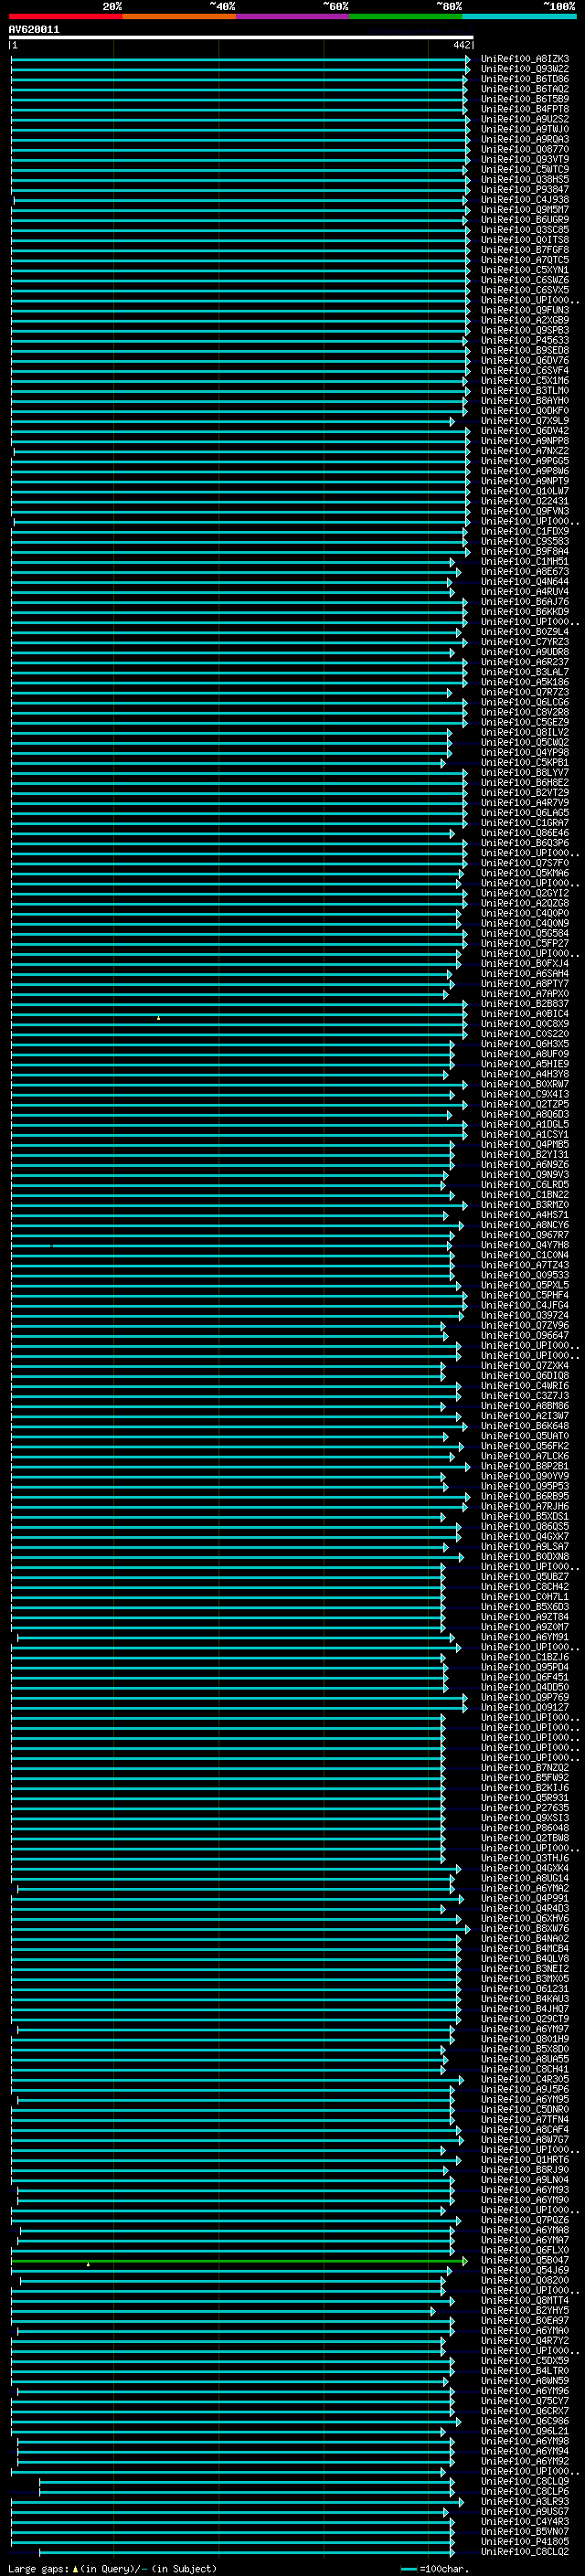Select hit label UniRef100_B3TLM0

[525, 391]
